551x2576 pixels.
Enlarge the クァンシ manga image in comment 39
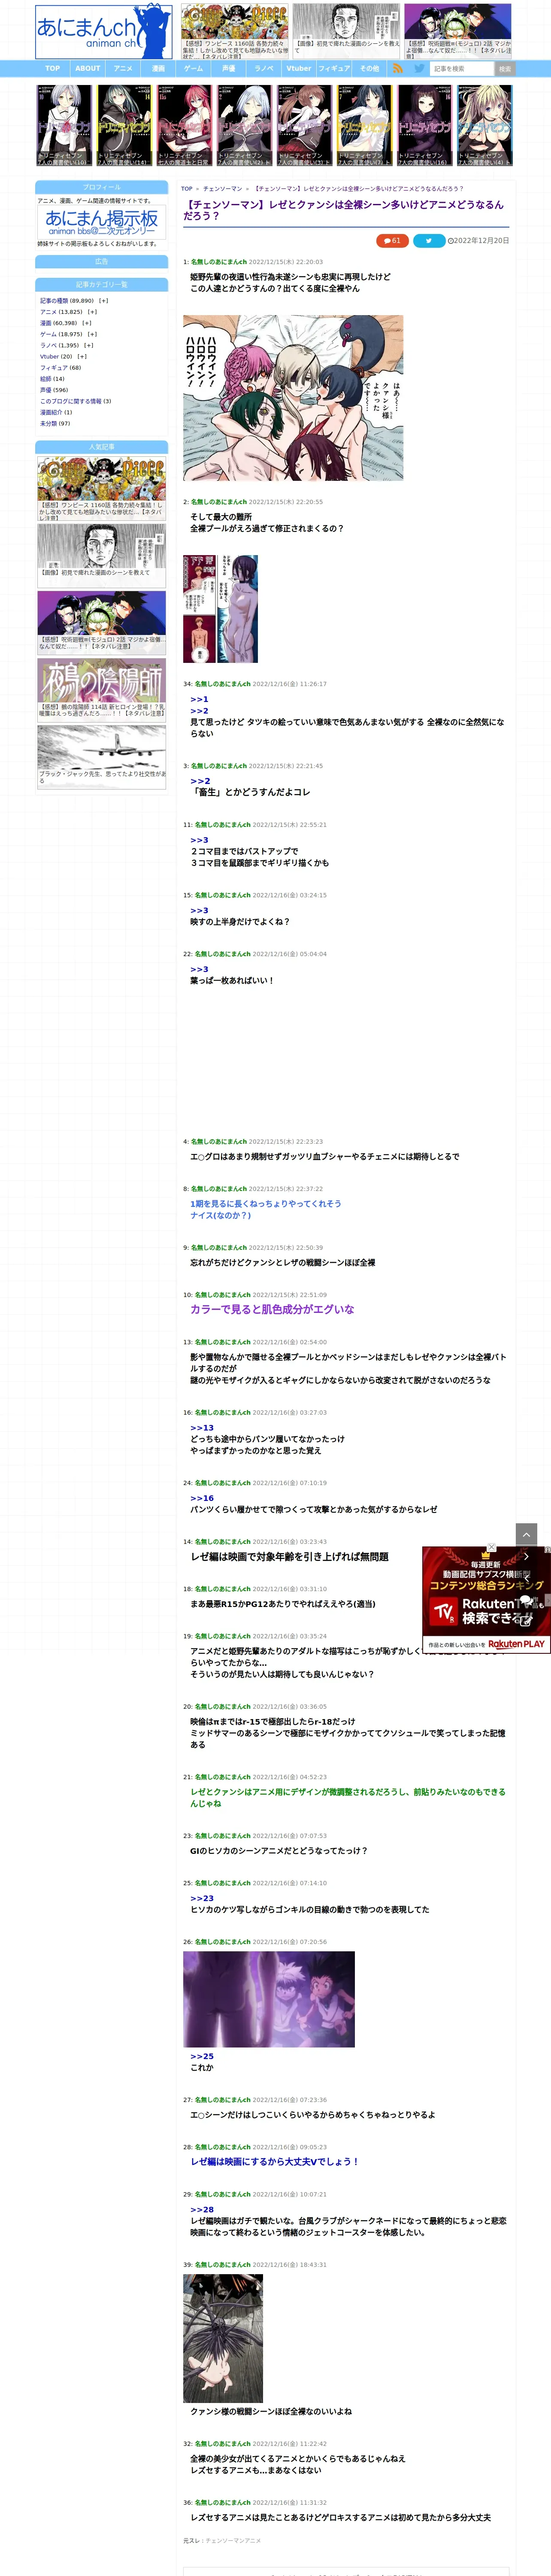(x=223, y=2338)
